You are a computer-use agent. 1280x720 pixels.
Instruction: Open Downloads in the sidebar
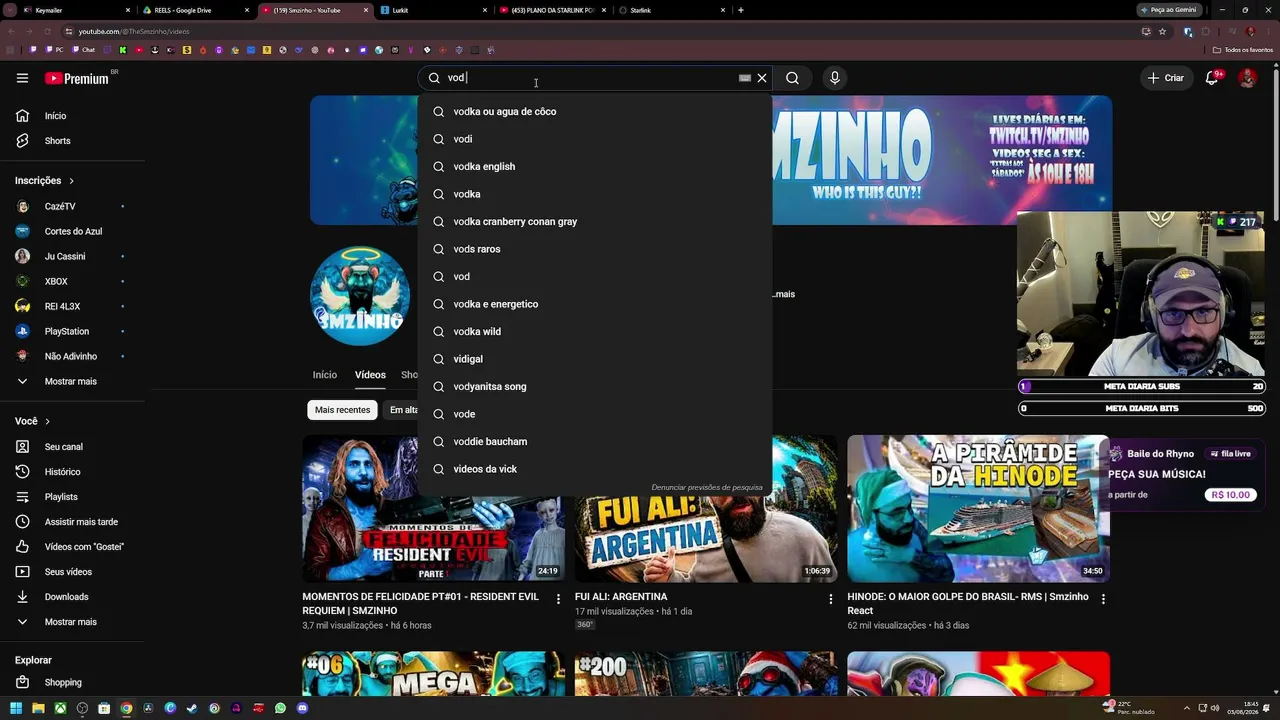click(72, 597)
